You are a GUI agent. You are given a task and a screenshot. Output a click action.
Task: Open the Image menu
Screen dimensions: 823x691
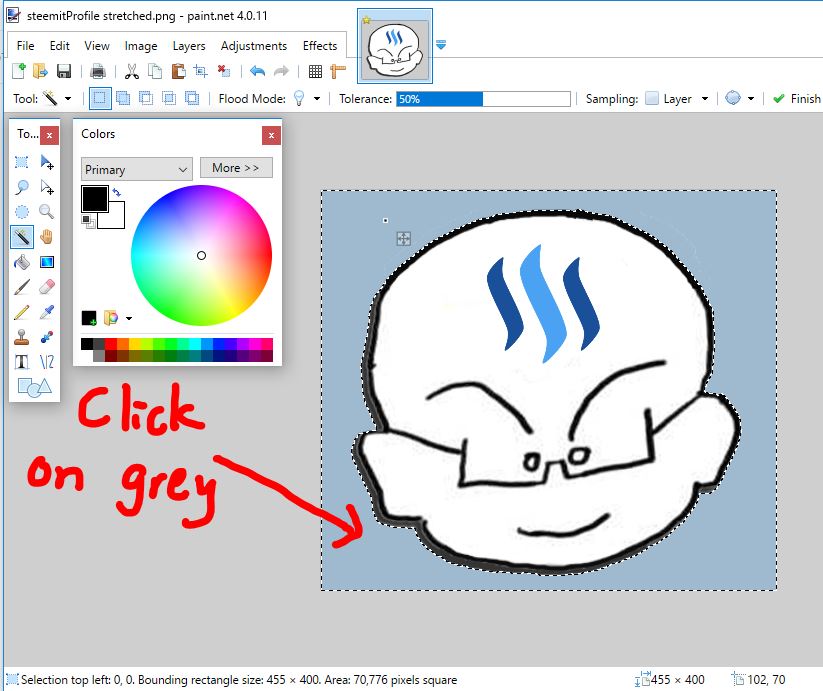tap(141, 46)
